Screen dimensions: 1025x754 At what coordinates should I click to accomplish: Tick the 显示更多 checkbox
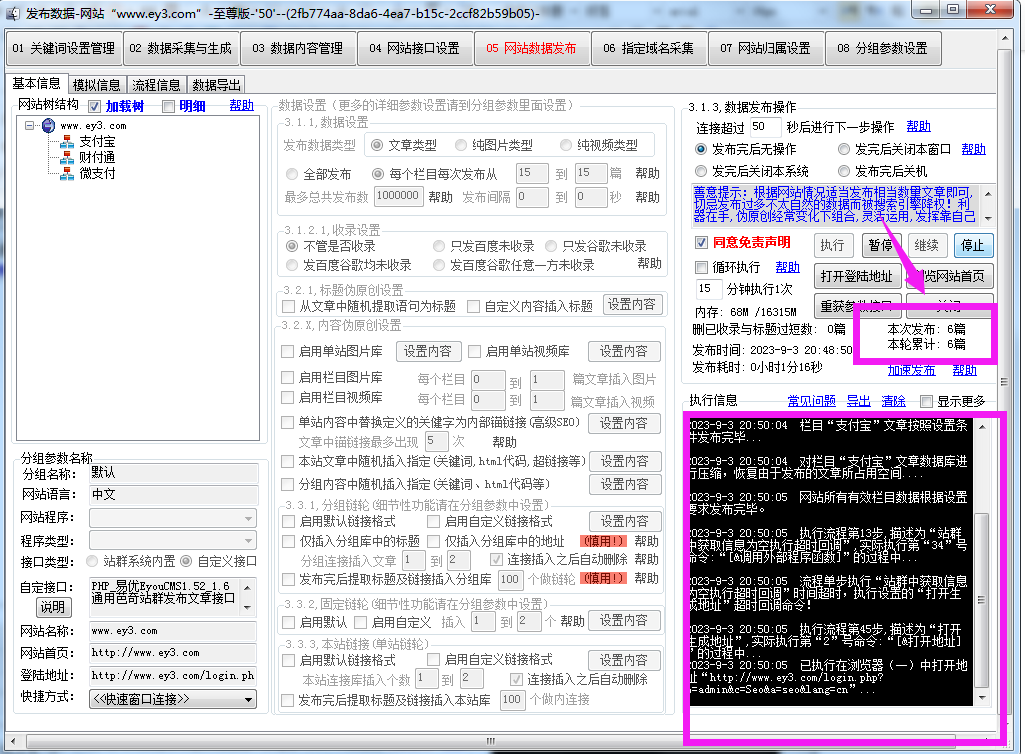click(x=926, y=401)
